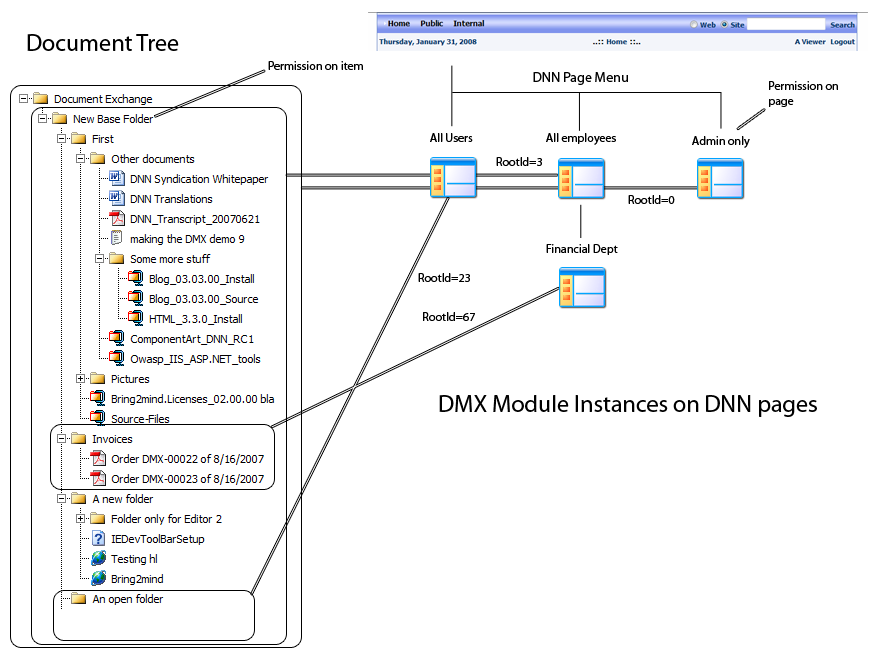Select Order DMX-00022 of 8/16/2007 item
This screenshot has height=660, width=882.
(187, 459)
